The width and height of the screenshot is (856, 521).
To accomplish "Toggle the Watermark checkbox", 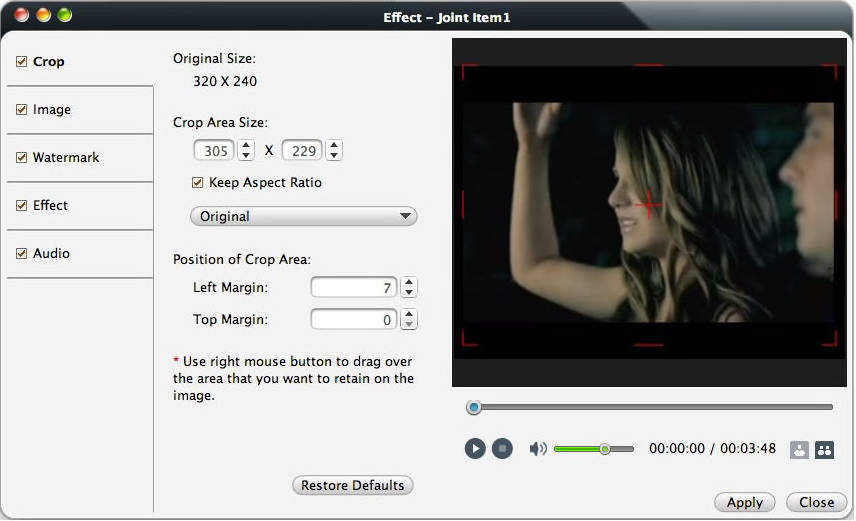I will click(21, 158).
